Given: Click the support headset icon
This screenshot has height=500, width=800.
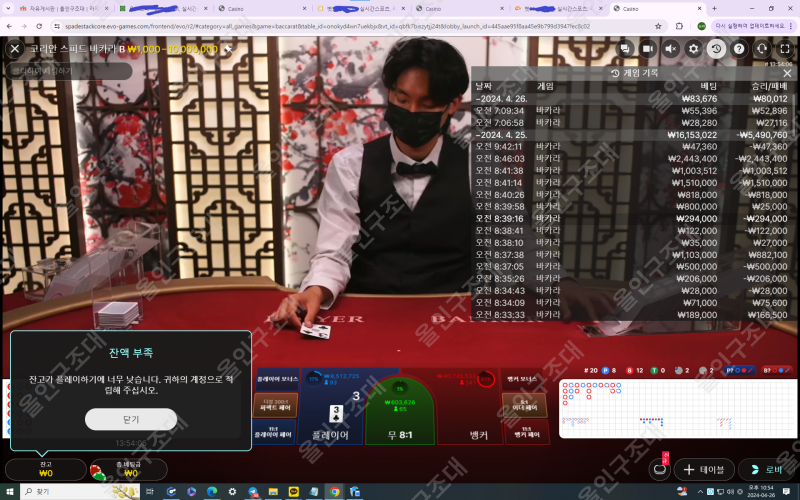Looking at the screenshot, I should tap(762, 48).
